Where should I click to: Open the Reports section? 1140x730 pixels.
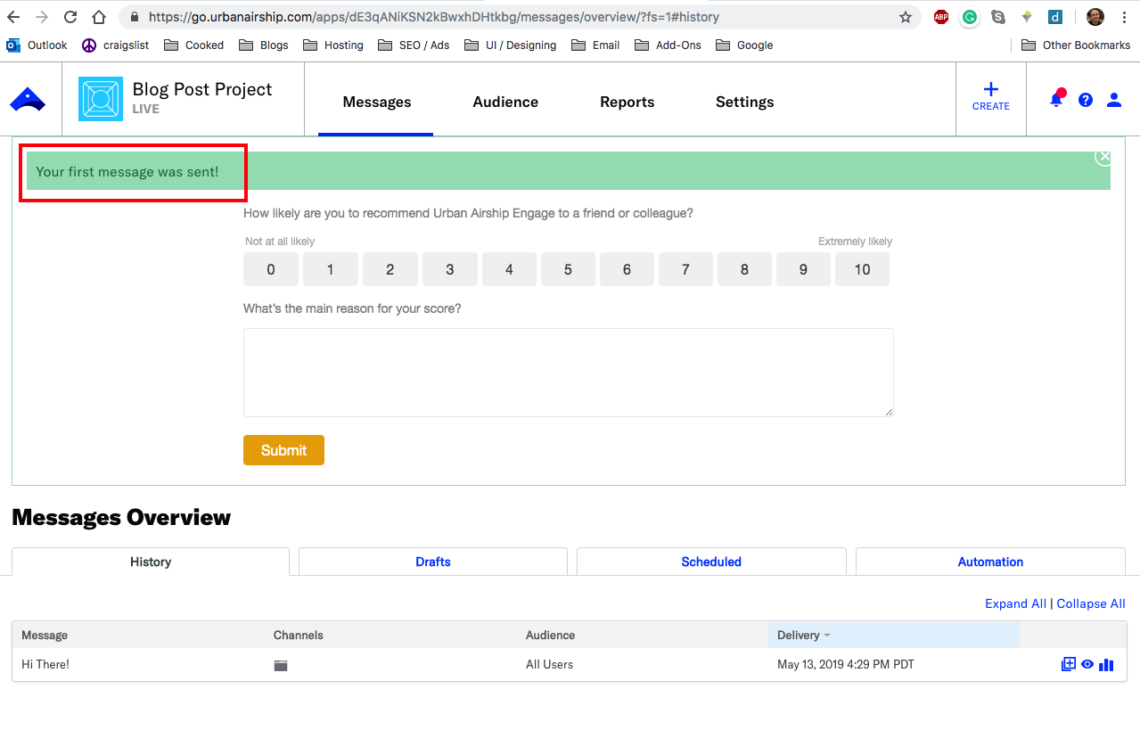pyautogui.click(x=627, y=102)
